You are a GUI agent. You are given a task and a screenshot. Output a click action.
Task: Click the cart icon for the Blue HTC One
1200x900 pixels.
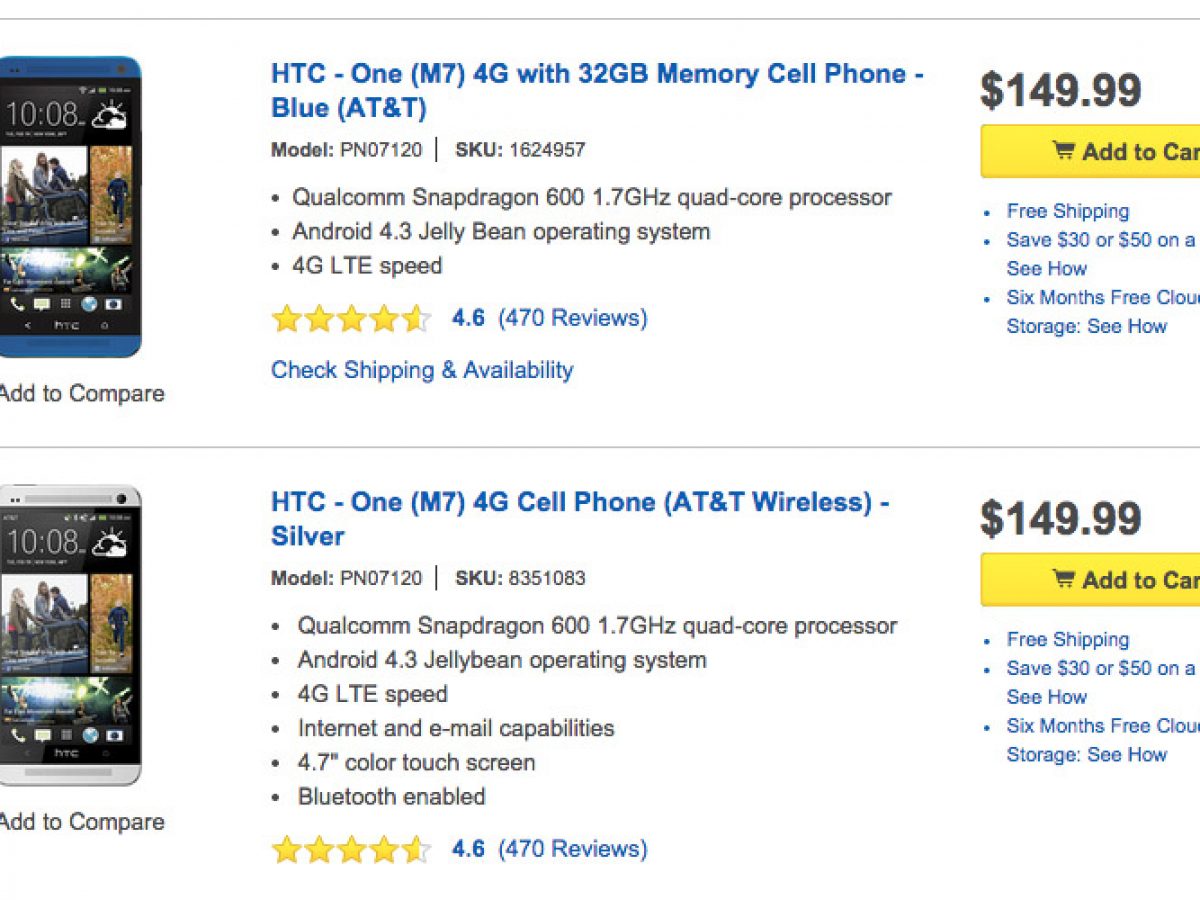tap(1063, 151)
